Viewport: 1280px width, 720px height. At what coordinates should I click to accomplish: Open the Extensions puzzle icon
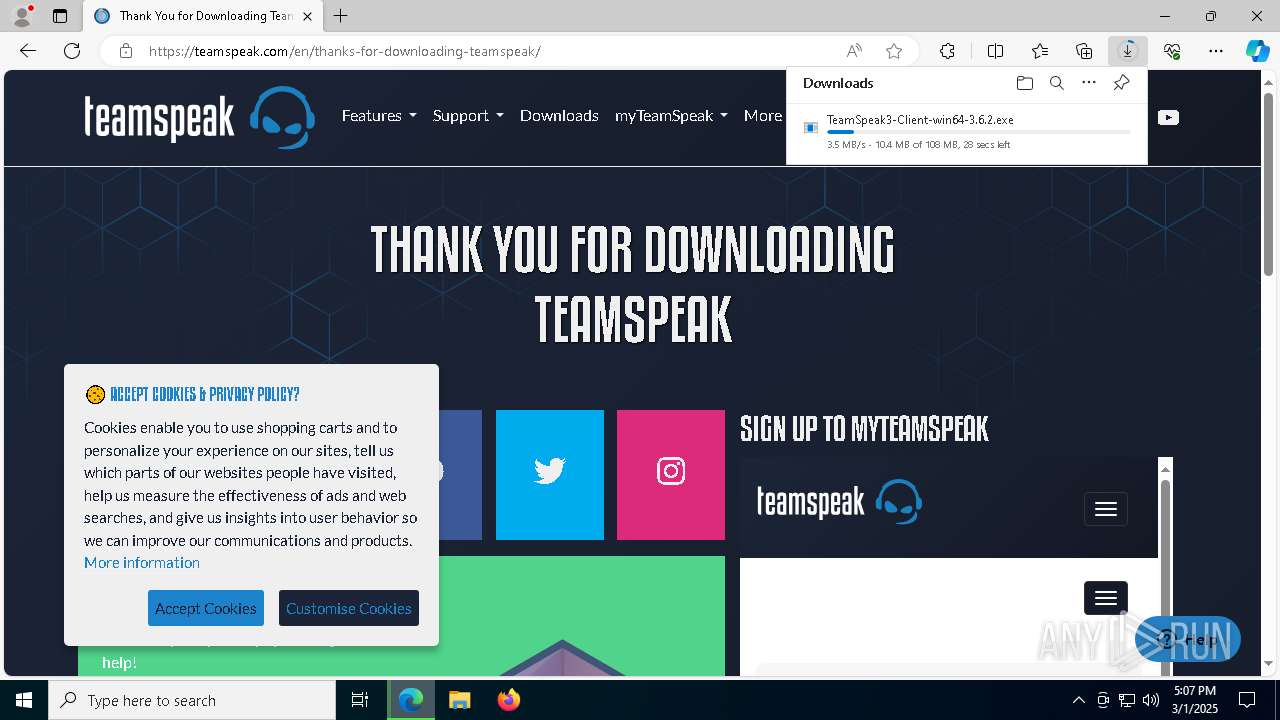pos(947,51)
